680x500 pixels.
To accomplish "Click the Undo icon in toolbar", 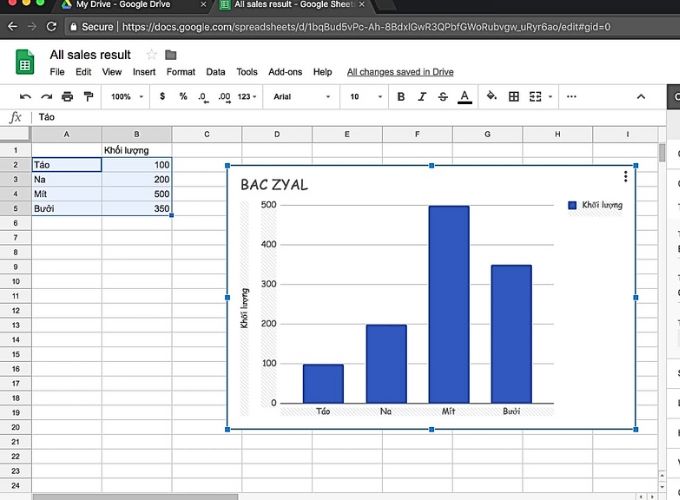I will click(x=25, y=96).
